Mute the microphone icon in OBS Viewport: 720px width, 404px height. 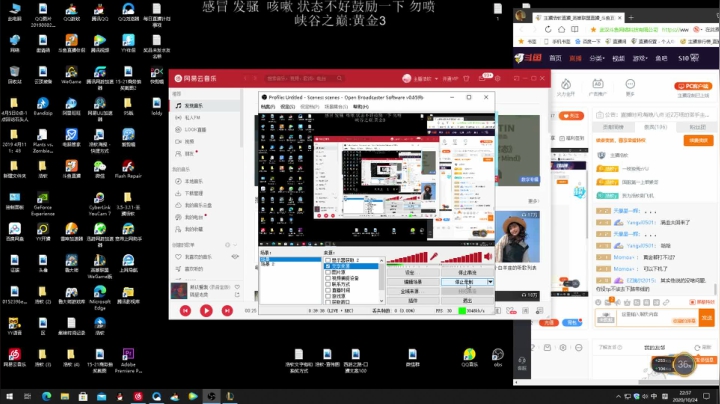tap(434, 257)
